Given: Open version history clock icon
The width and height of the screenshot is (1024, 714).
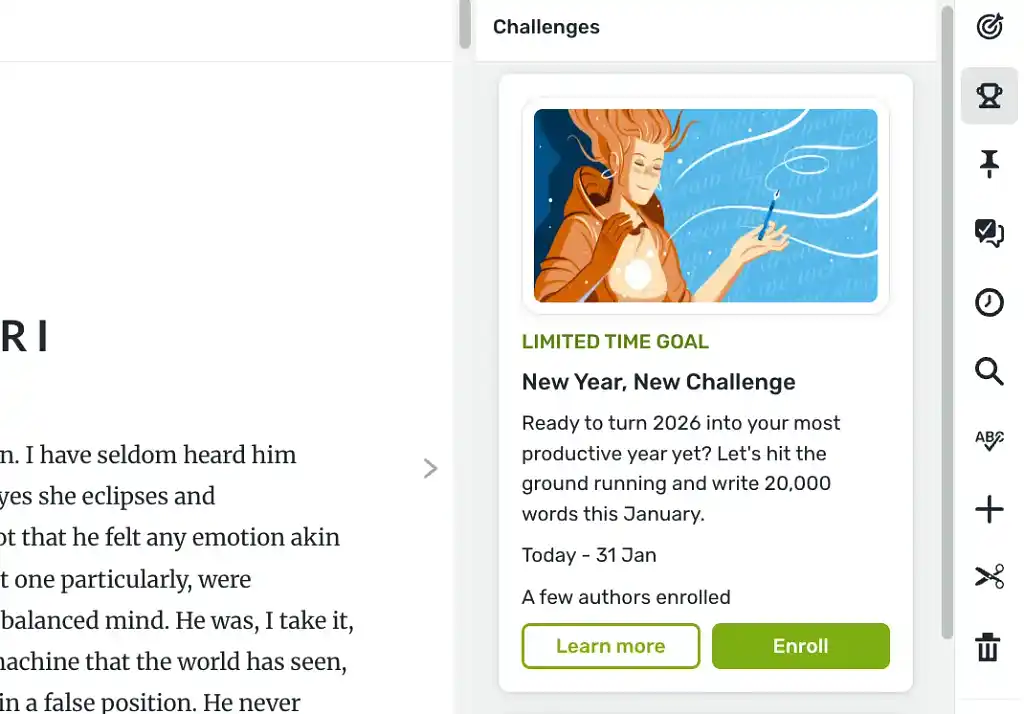Looking at the screenshot, I should point(989,302).
